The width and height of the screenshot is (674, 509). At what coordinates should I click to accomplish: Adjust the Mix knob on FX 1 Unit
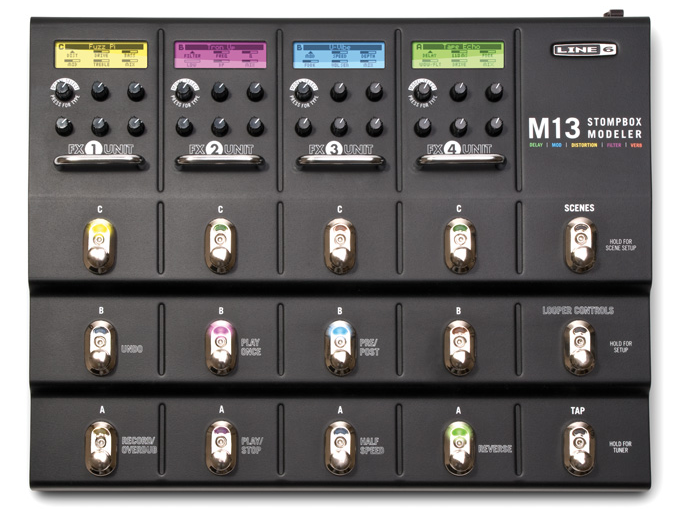[x=135, y=126]
